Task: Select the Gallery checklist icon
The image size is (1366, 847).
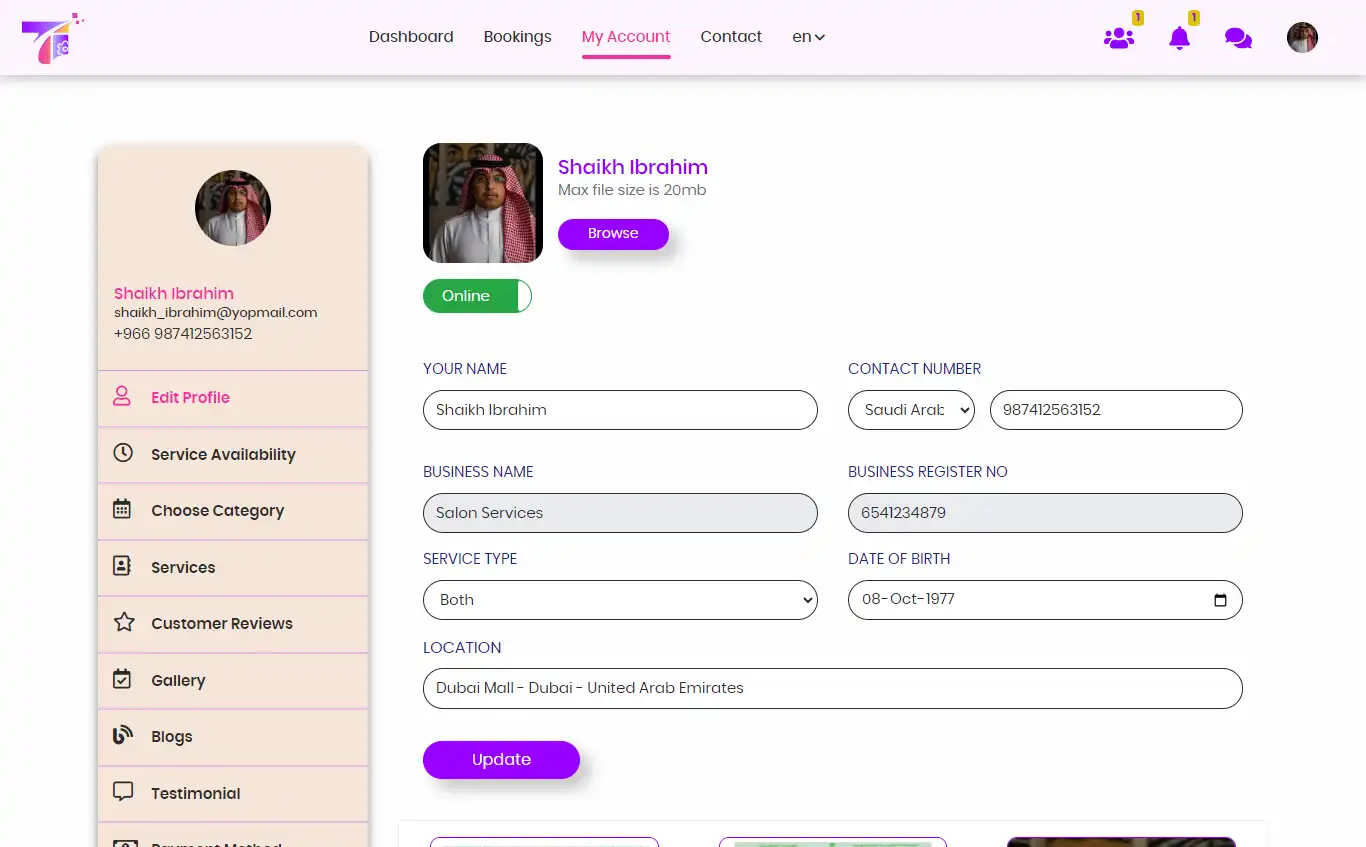Action: pyautogui.click(x=122, y=680)
